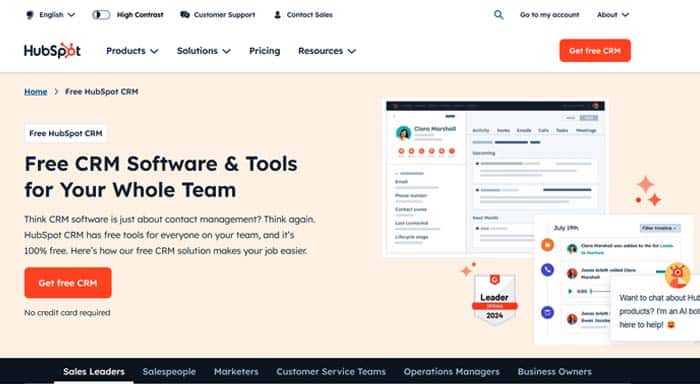Click the Customer Support chat icon
This screenshot has height=384, width=700.
pos(185,15)
